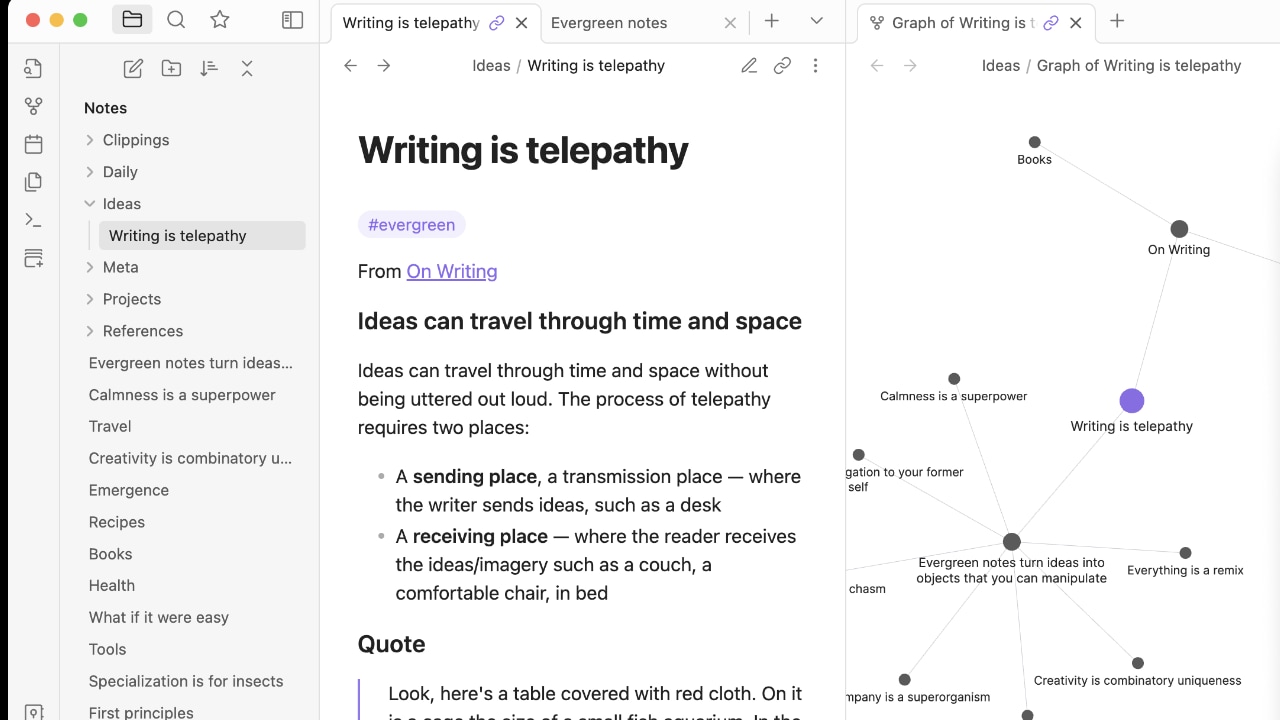Open bookmarks star tab
The height and width of the screenshot is (720, 1280).
click(x=220, y=20)
